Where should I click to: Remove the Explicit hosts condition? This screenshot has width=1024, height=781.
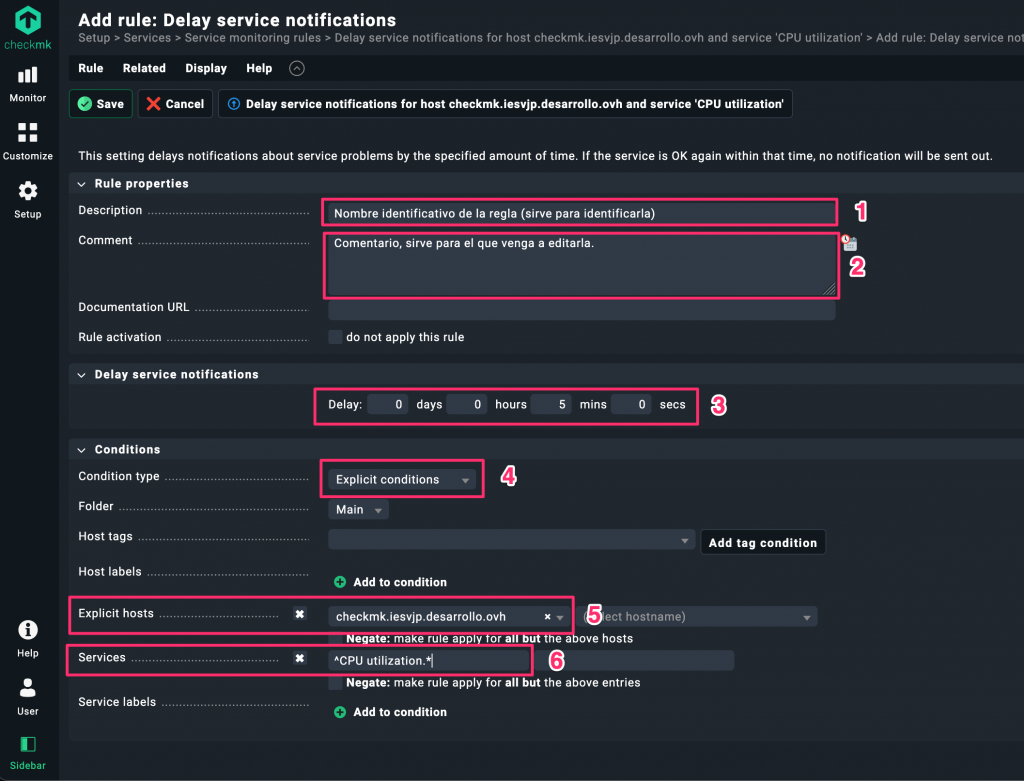coord(299,614)
